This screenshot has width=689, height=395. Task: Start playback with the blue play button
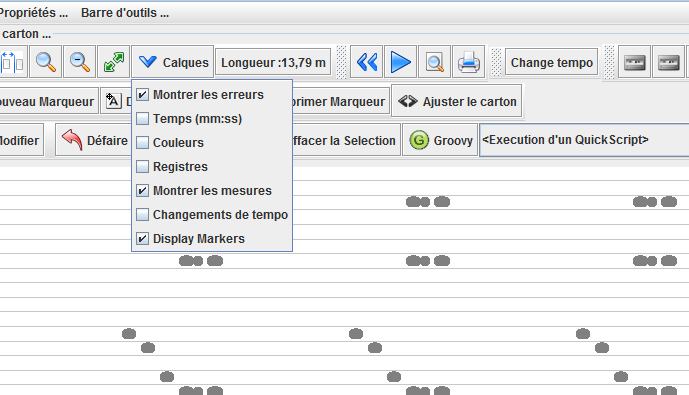[400, 62]
